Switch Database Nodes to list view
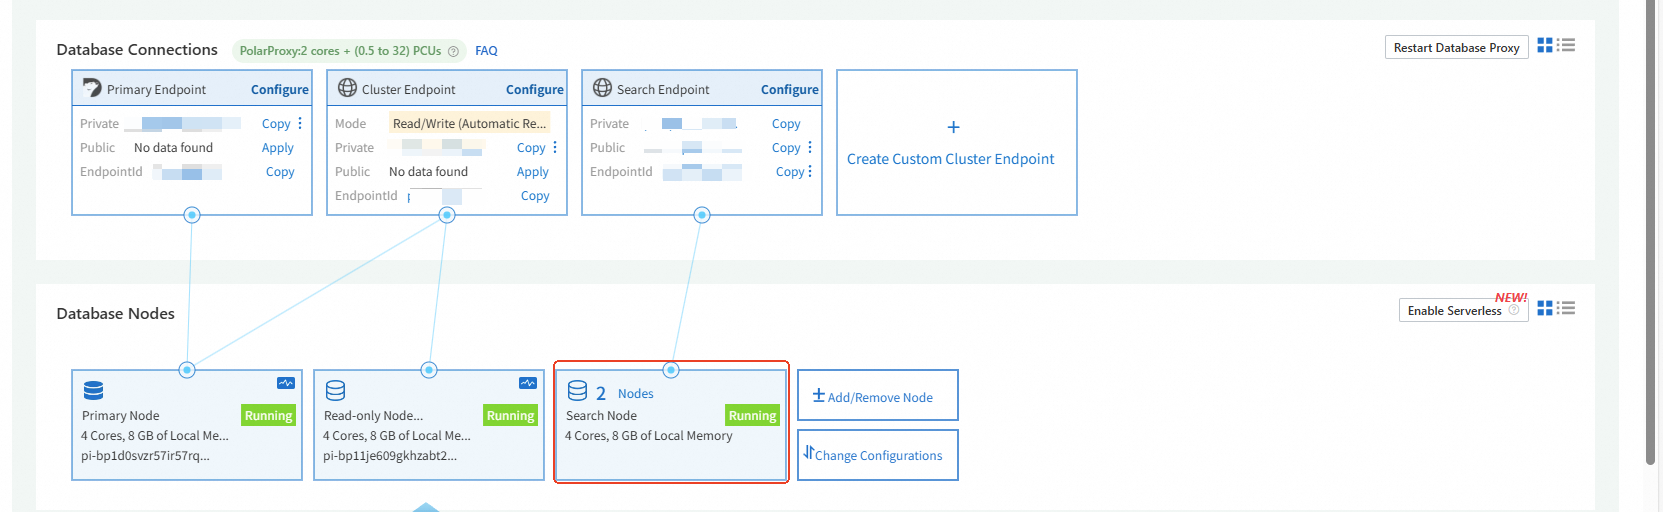 pos(1566,308)
